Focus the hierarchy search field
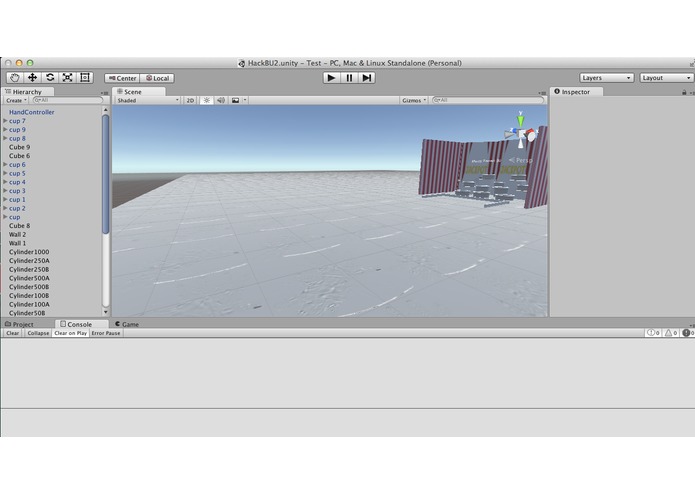695x494 pixels. pyautogui.click(x=68, y=101)
